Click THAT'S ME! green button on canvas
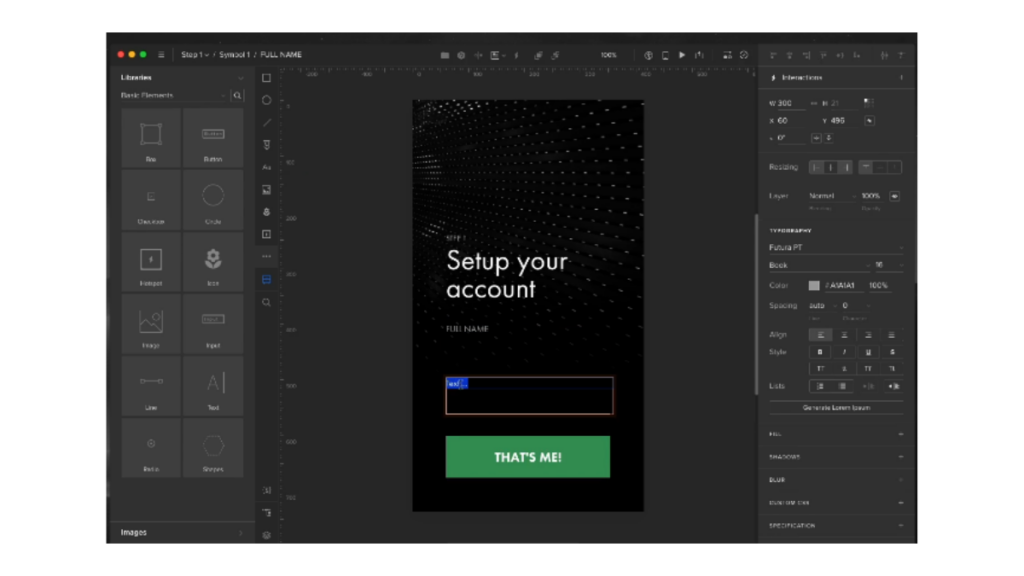 [528, 457]
